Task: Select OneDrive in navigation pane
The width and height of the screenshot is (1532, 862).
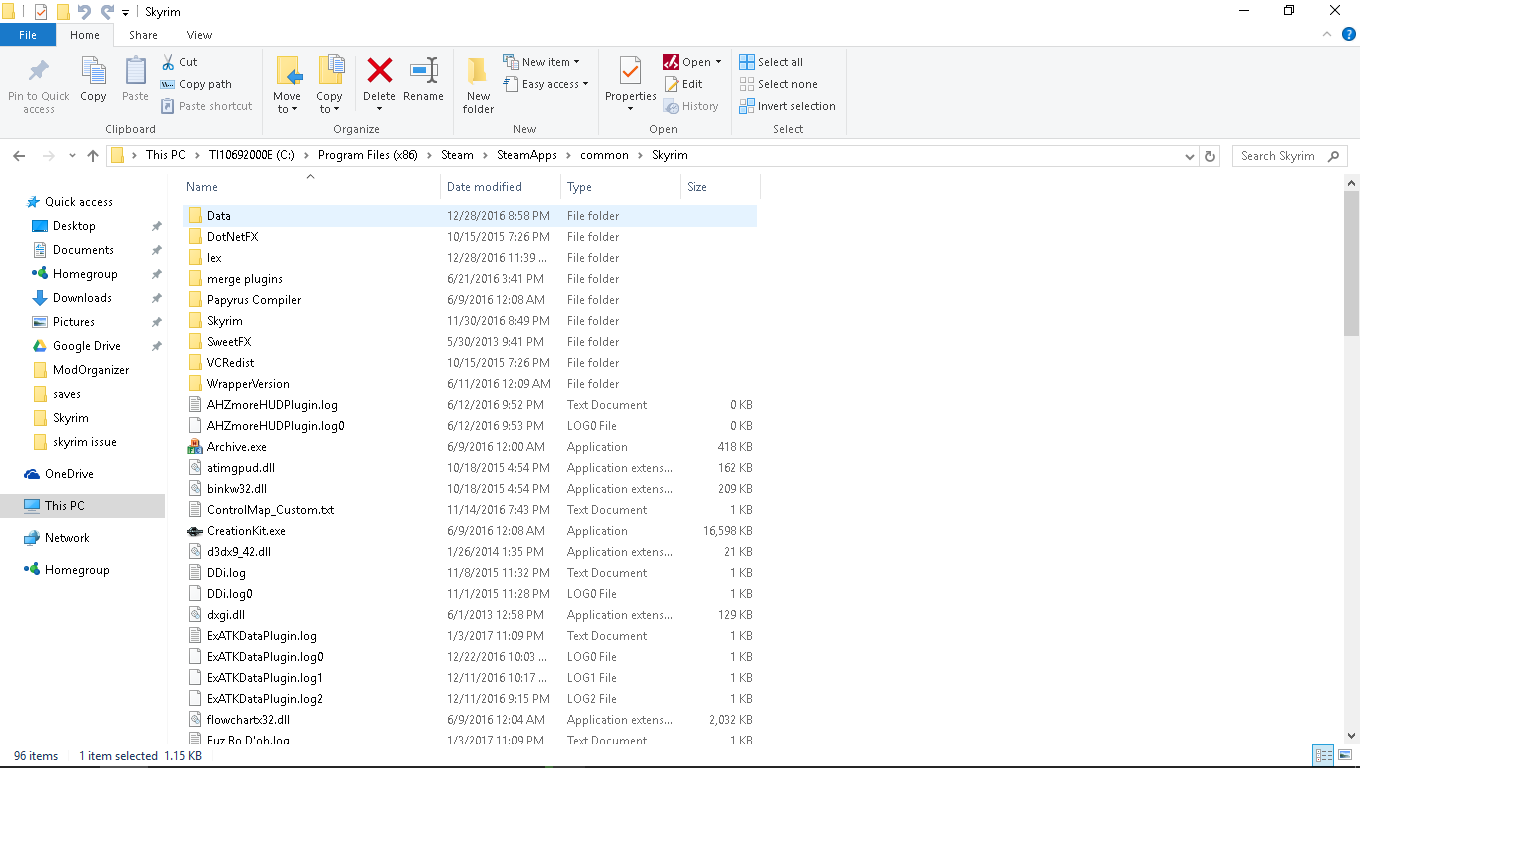Action: pos(69,474)
